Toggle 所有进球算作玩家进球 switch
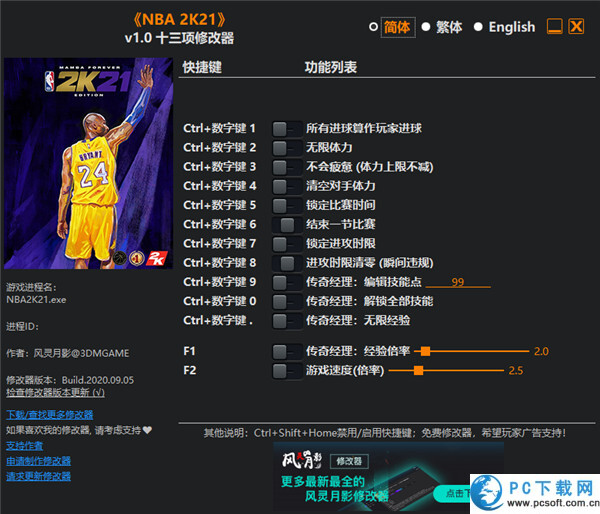 pyautogui.click(x=287, y=129)
